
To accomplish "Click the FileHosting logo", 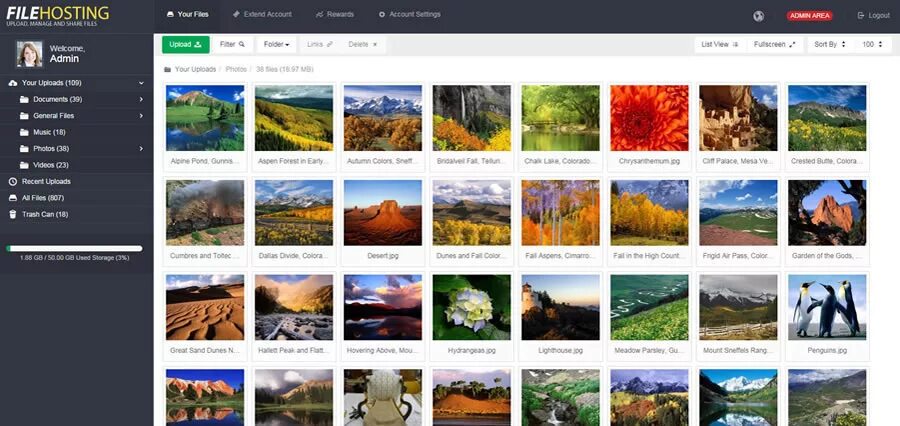I will (x=57, y=16).
